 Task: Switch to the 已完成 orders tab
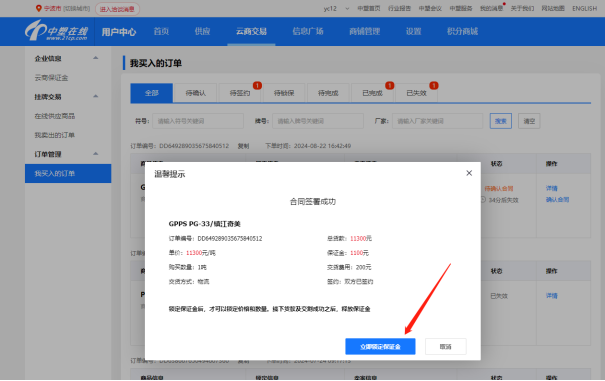(x=372, y=93)
